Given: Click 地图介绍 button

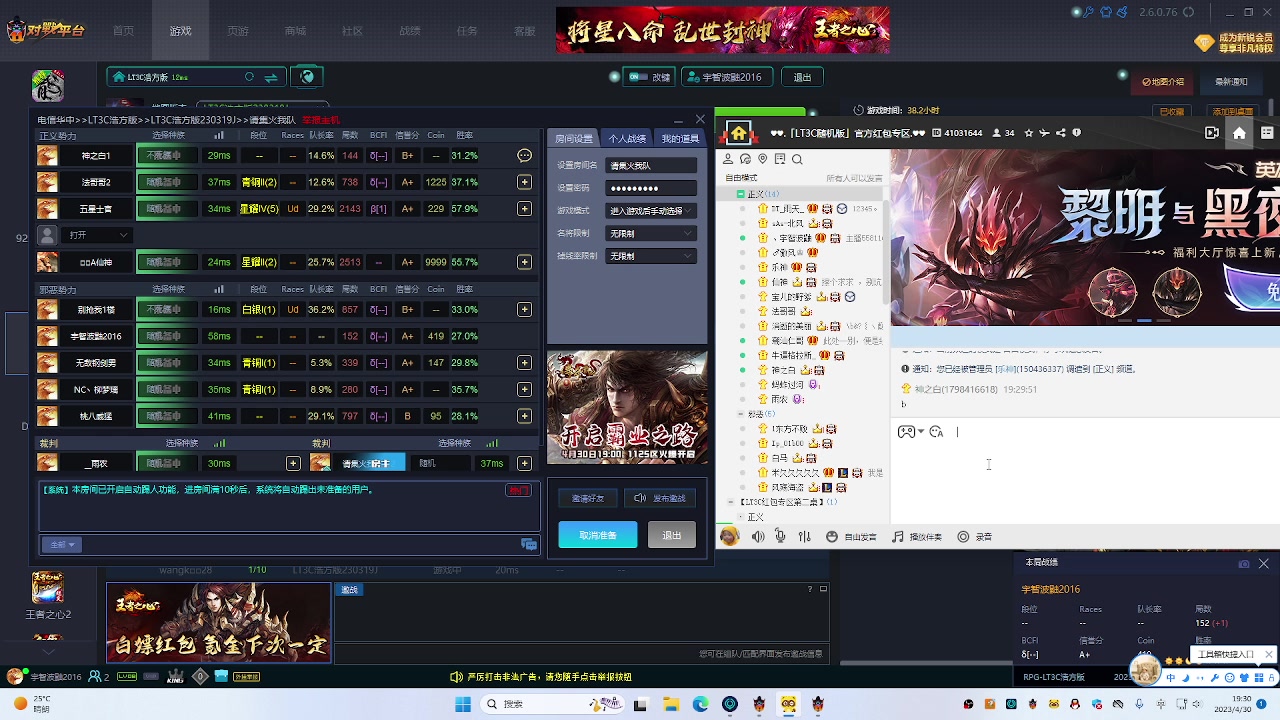Looking at the screenshot, I should point(1163,82).
